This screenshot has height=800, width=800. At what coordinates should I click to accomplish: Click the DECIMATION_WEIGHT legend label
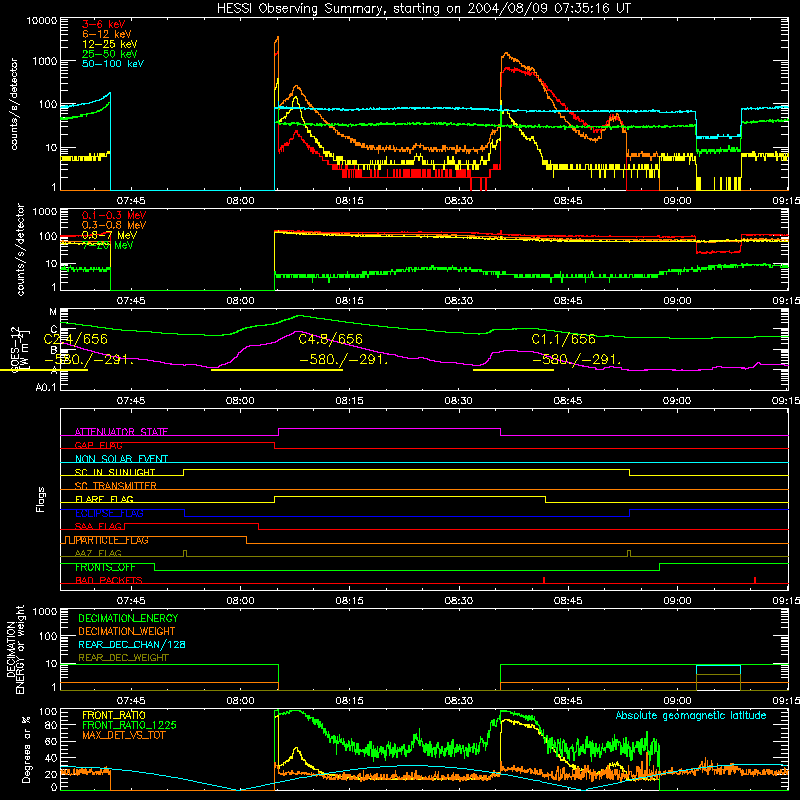tap(127, 632)
